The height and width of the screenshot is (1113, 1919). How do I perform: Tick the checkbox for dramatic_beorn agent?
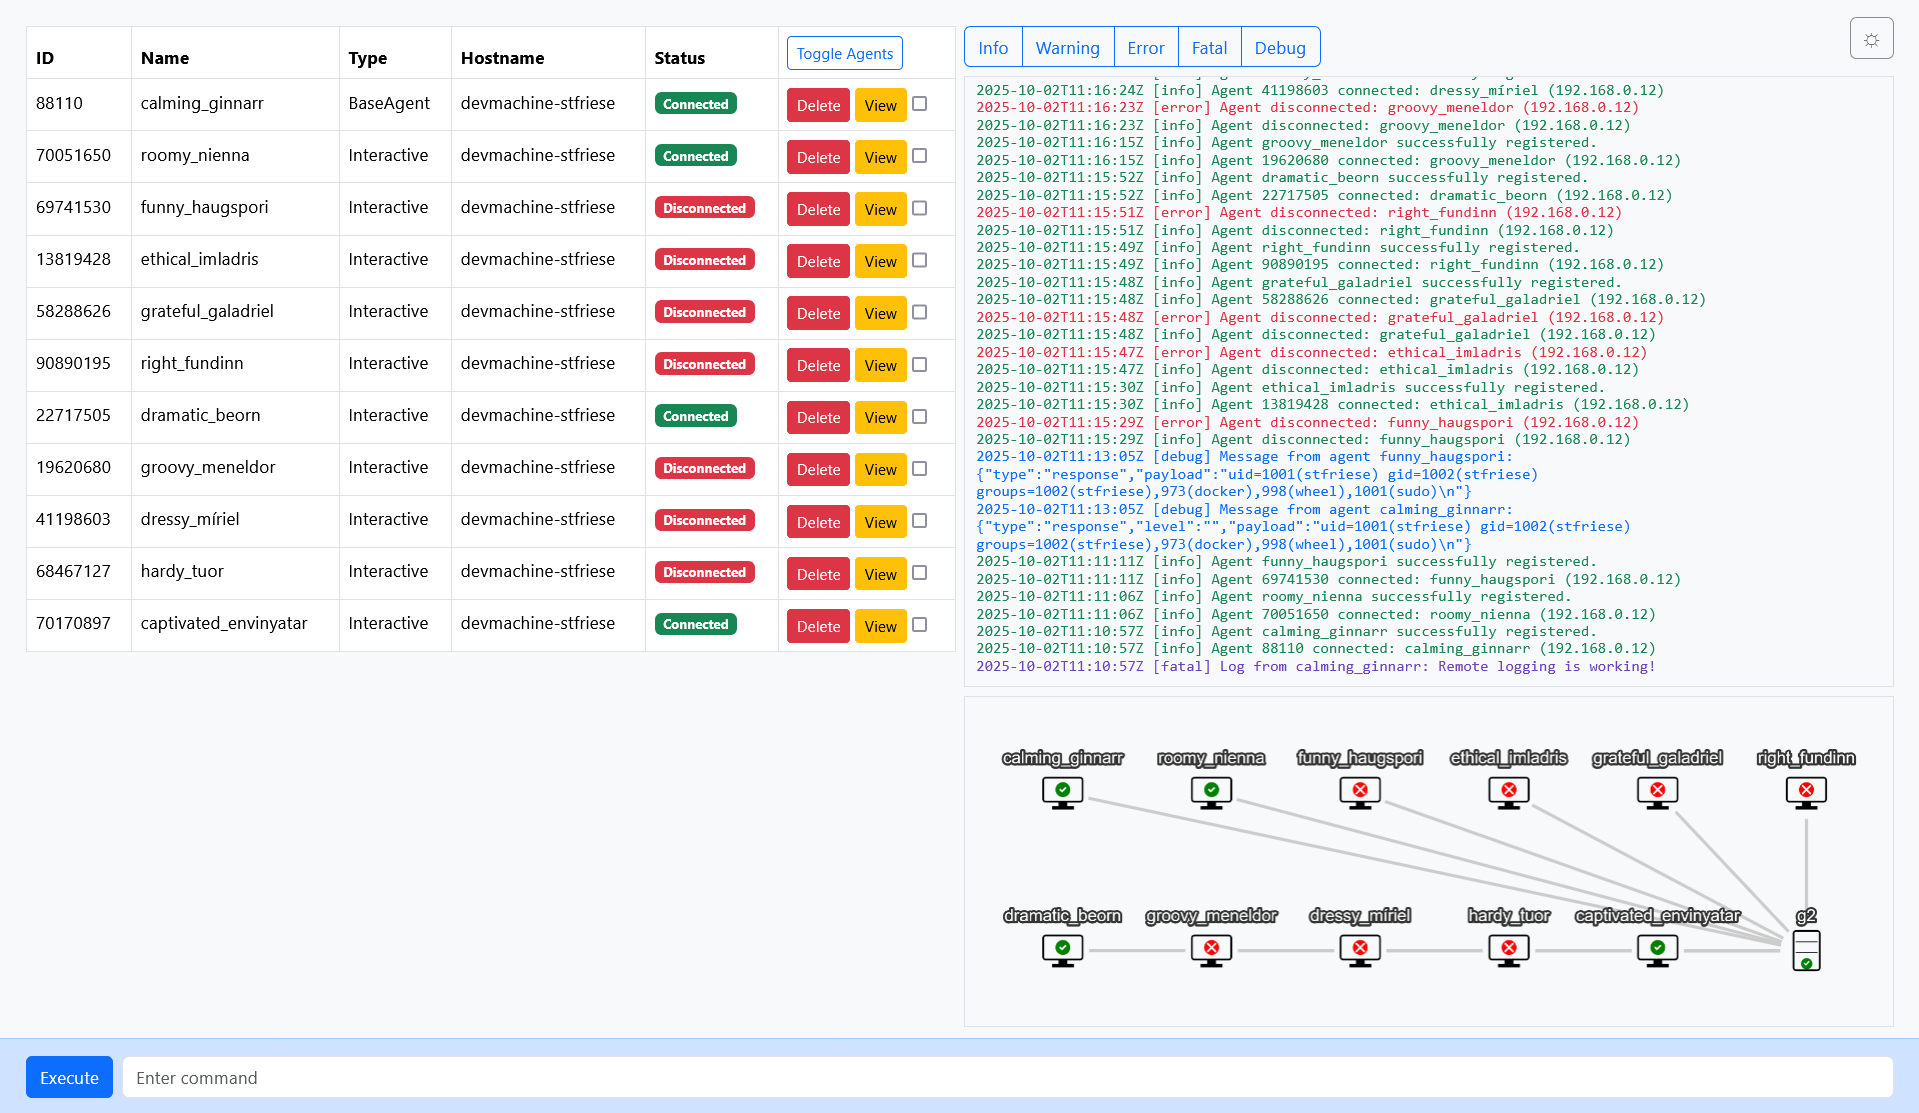920,416
